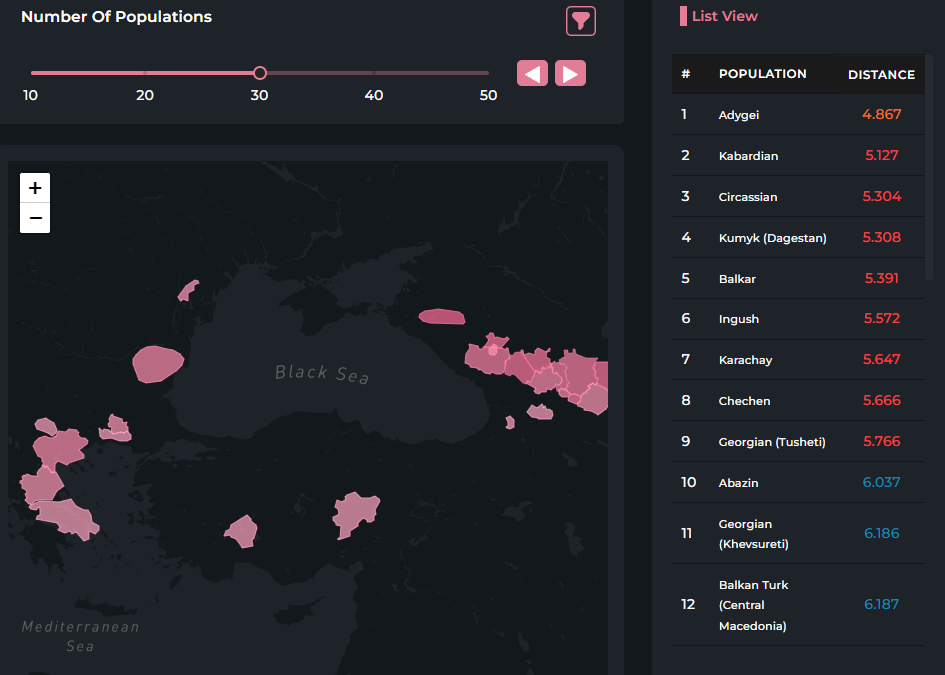
Task: Select the Kabardian row
Action: click(748, 156)
